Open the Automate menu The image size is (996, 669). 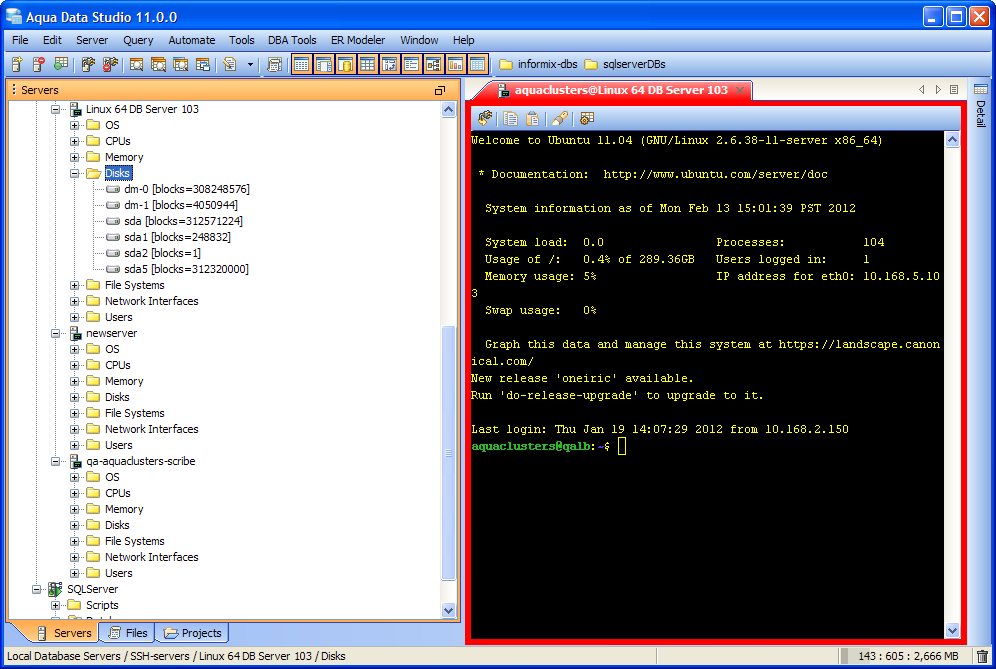click(x=192, y=40)
